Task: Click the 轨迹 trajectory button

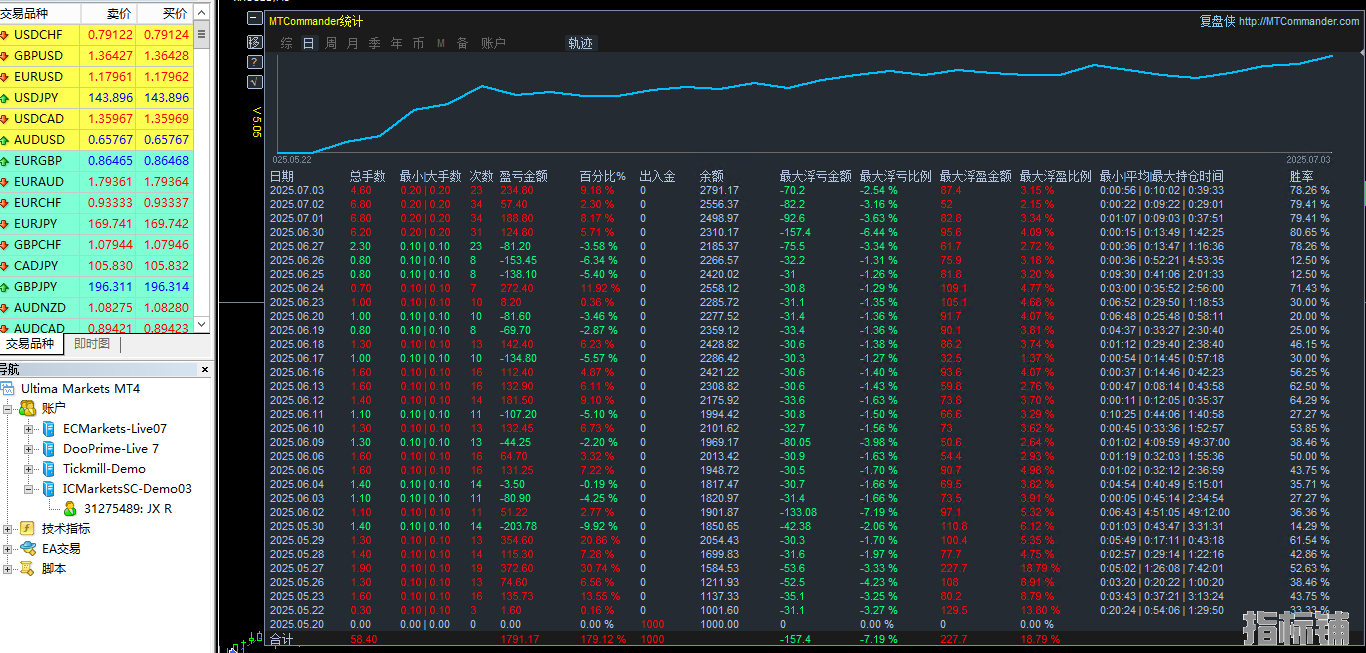Action: click(580, 43)
